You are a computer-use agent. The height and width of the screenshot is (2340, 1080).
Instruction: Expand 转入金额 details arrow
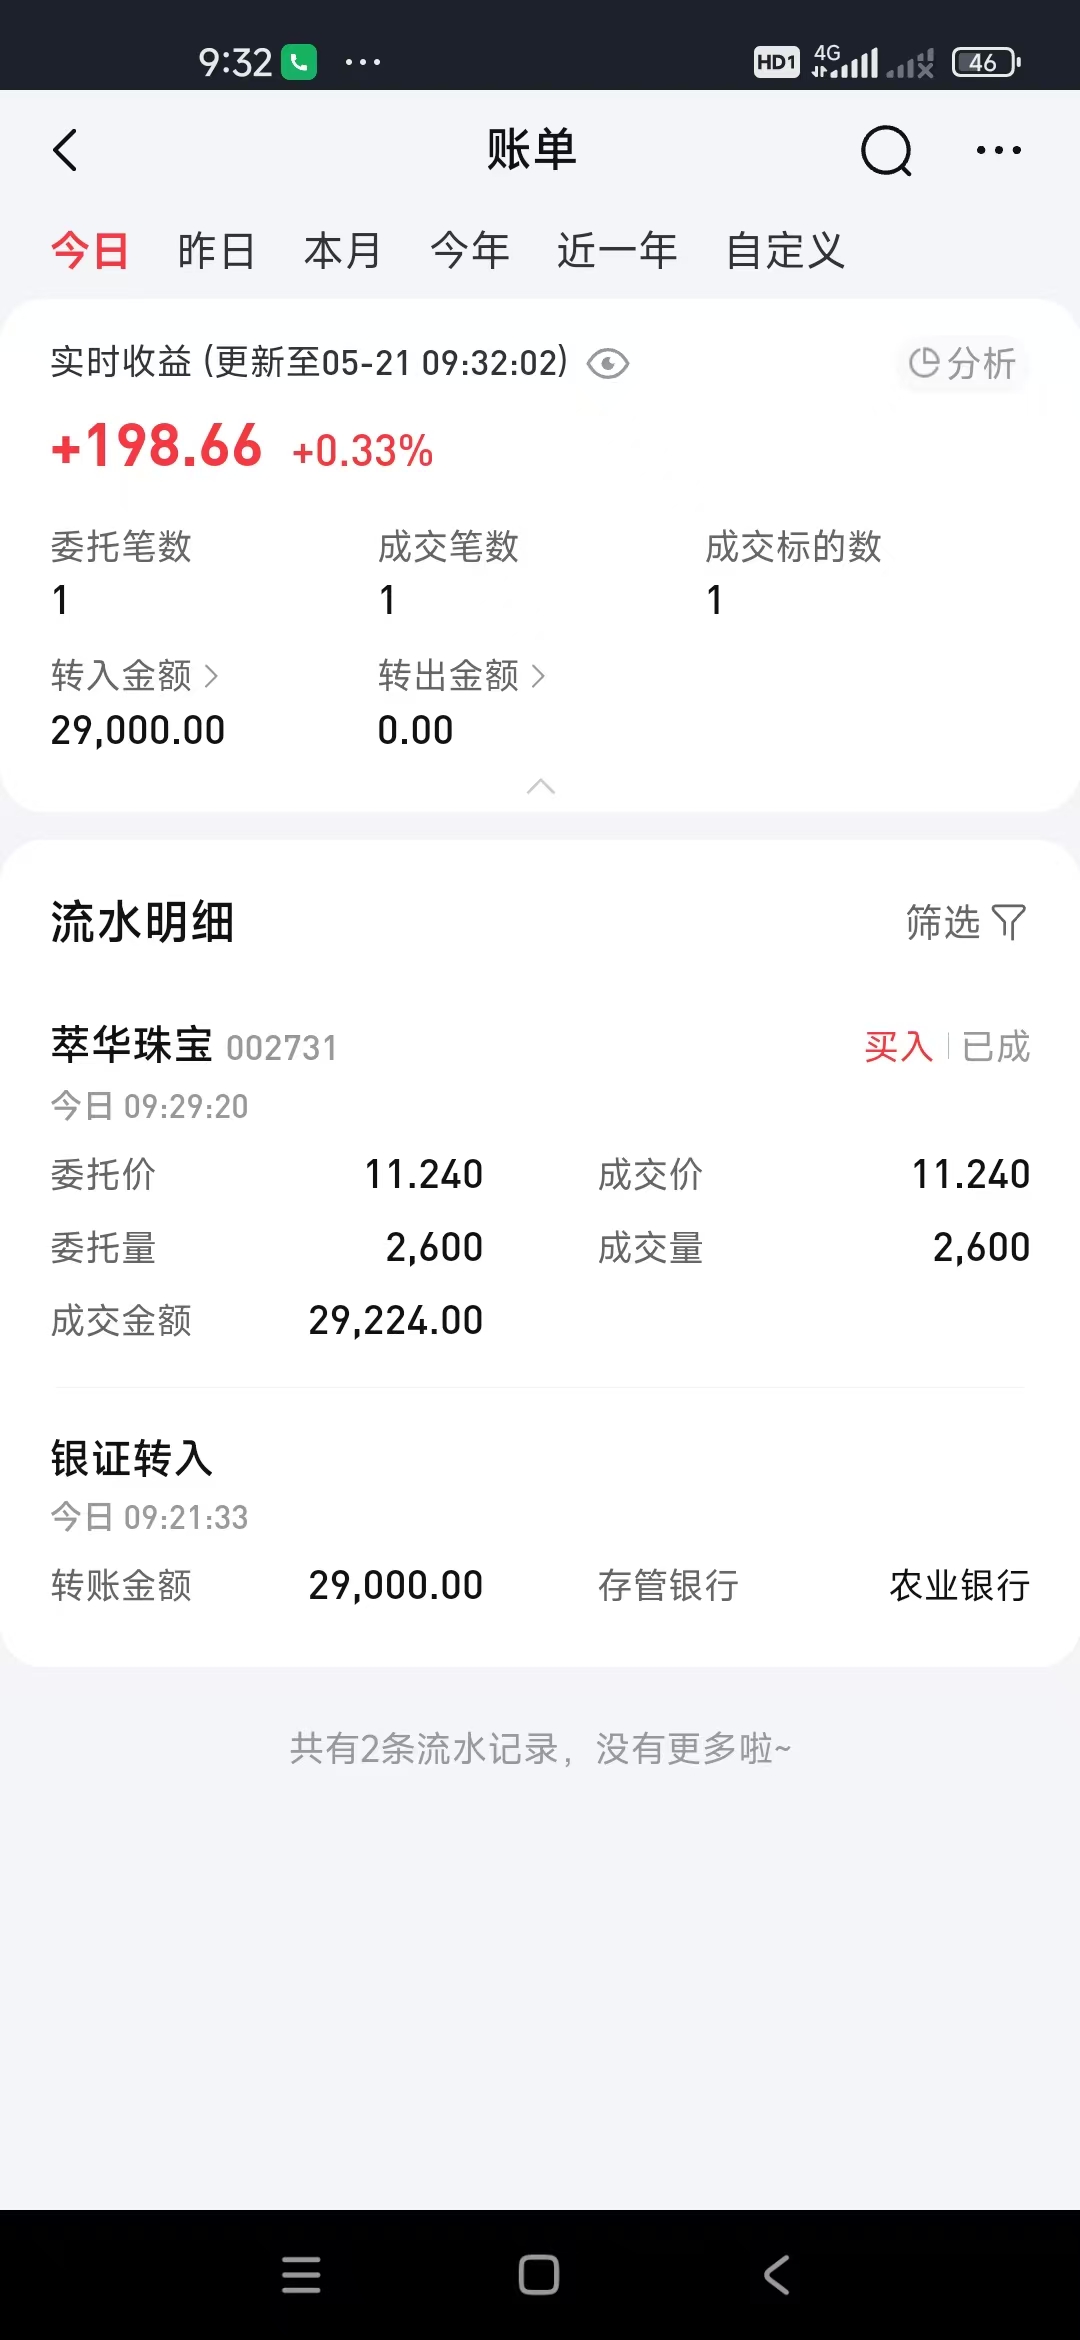[x=211, y=676]
